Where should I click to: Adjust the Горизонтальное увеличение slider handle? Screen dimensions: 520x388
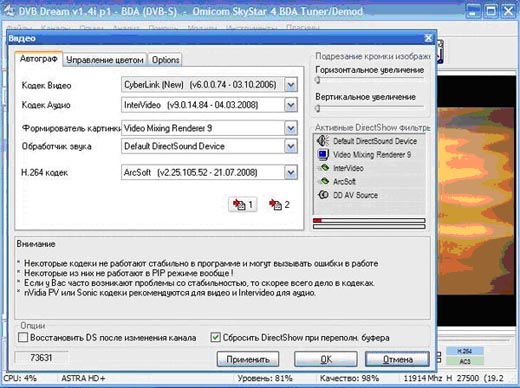(x=318, y=80)
